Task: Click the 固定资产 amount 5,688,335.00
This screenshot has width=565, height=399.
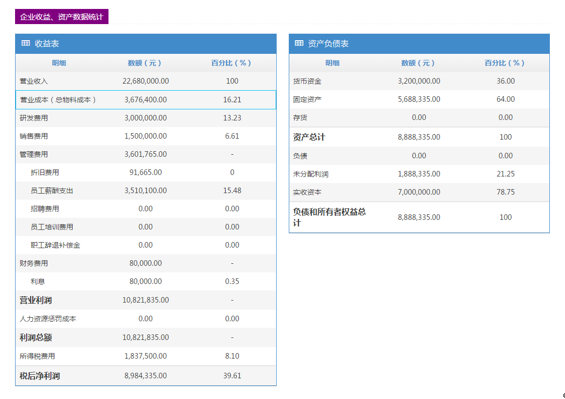Action: [419, 99]
